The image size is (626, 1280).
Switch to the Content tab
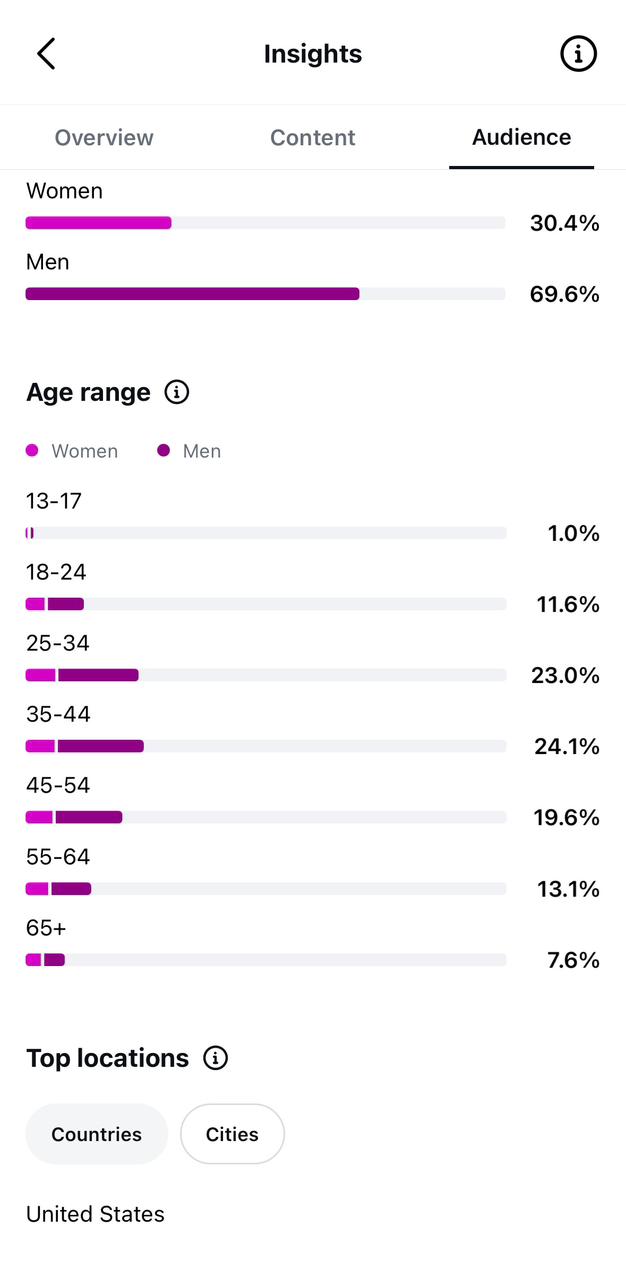(313, 138)
